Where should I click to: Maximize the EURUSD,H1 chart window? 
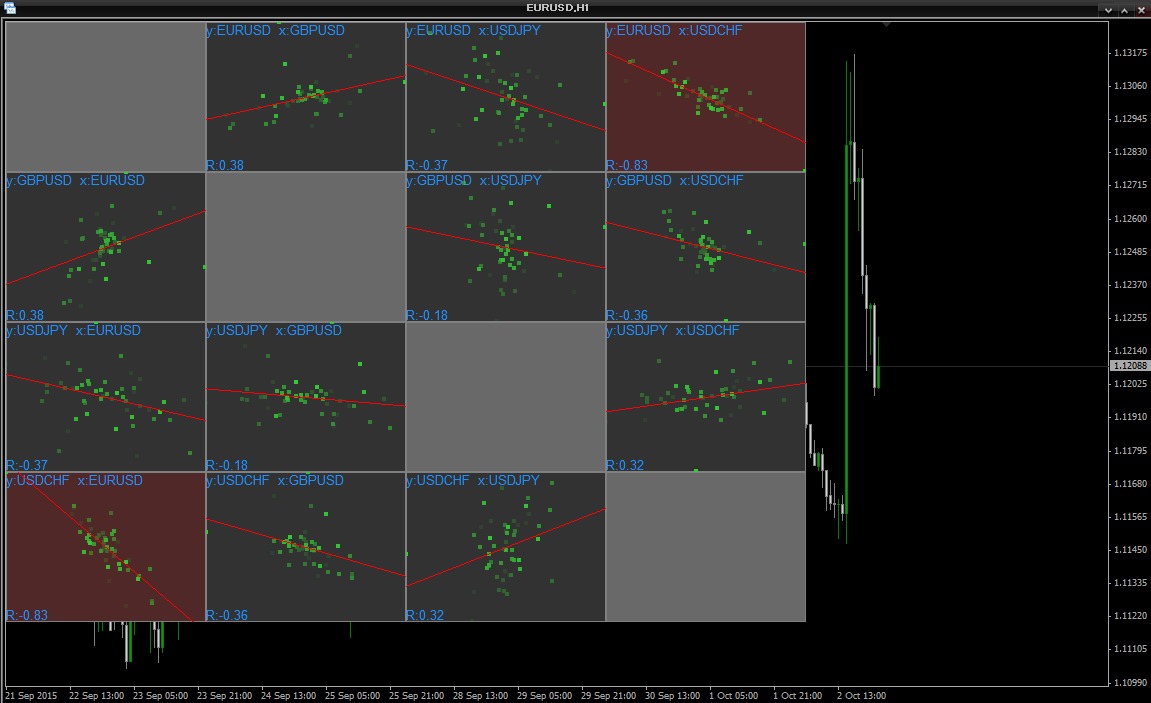pyautogui.click(x=1123, y=8)
